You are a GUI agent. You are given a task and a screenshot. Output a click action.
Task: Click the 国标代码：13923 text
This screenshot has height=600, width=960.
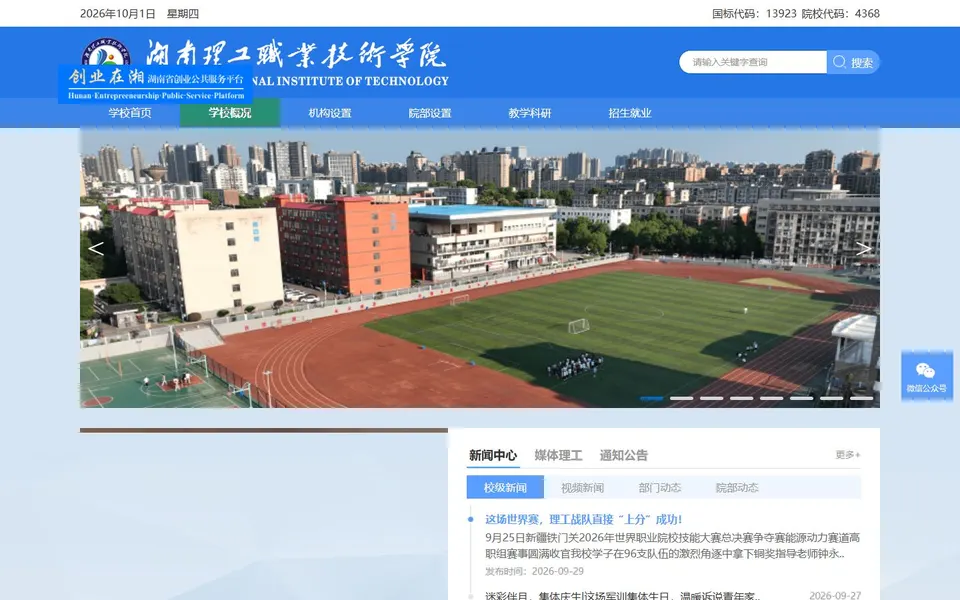click(x=754, y=13)
